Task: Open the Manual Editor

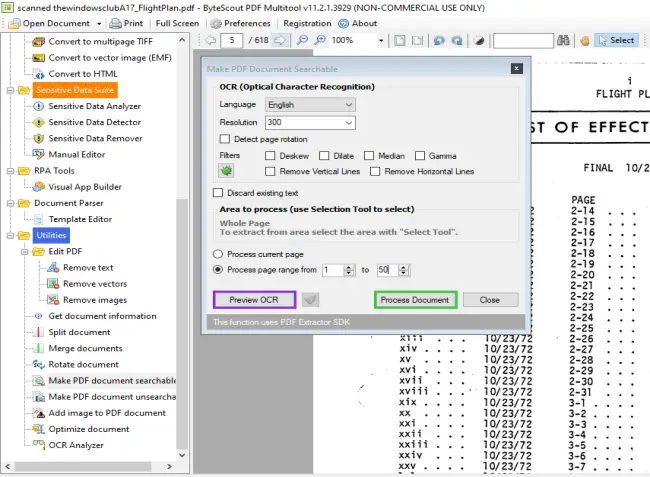Action: 77,155
